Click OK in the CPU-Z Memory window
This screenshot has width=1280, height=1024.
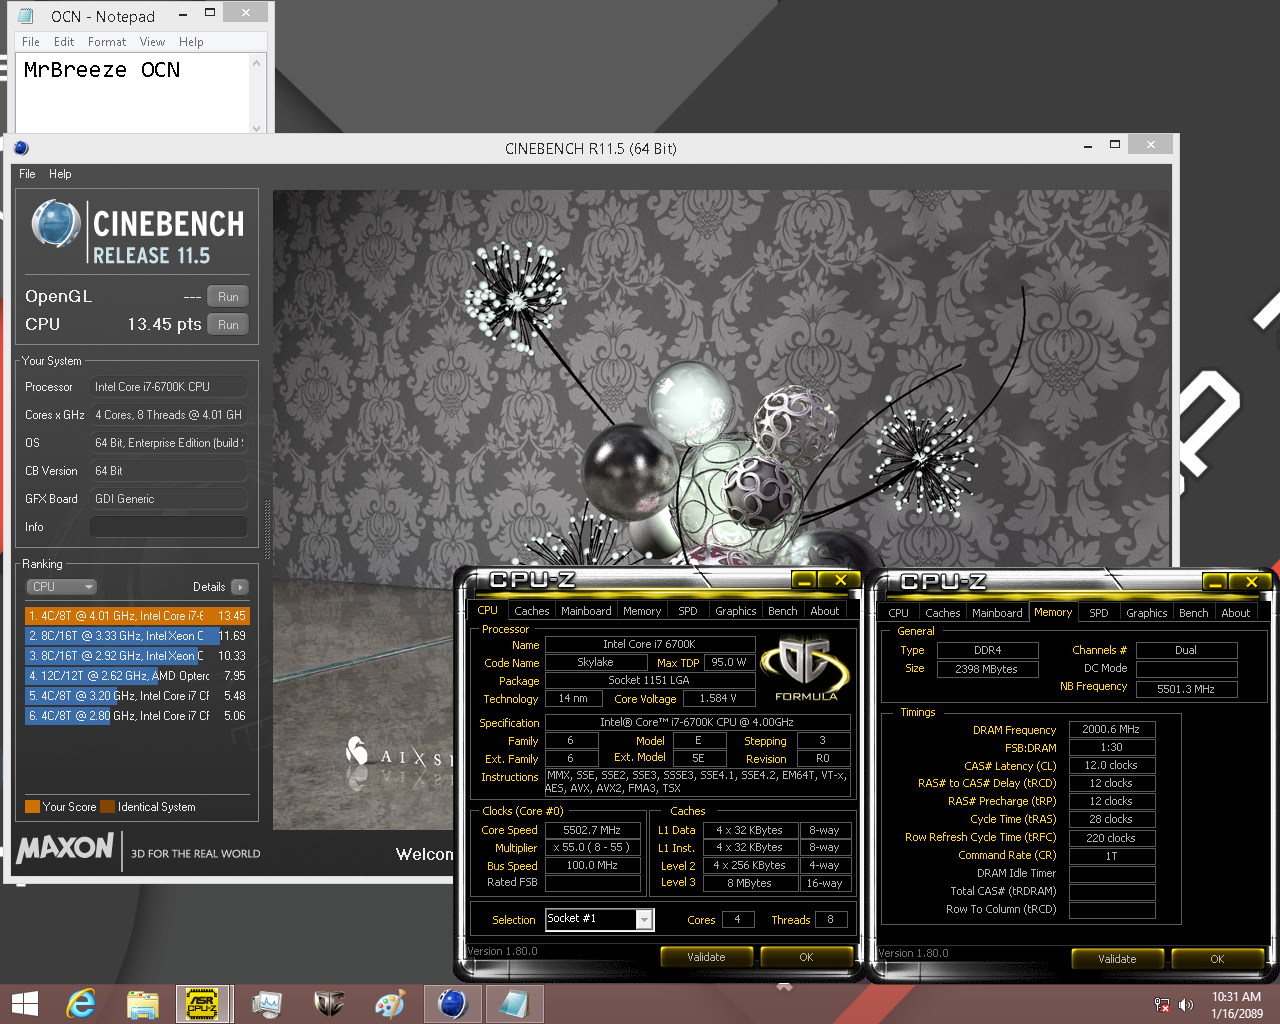tap(1217, 959)
